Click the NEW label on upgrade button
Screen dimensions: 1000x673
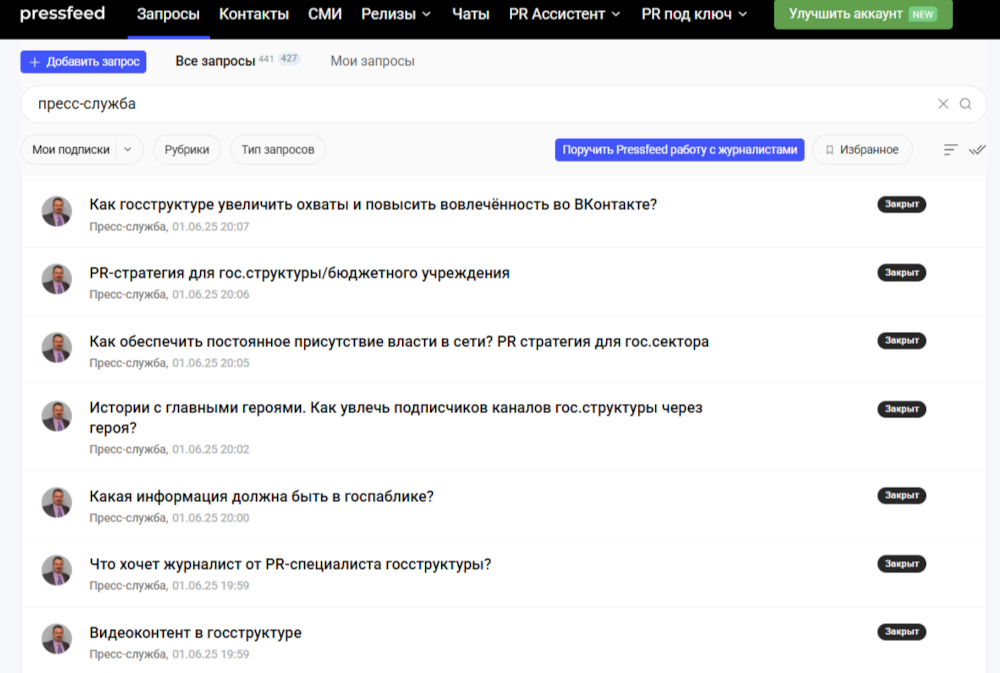(922, 14)
